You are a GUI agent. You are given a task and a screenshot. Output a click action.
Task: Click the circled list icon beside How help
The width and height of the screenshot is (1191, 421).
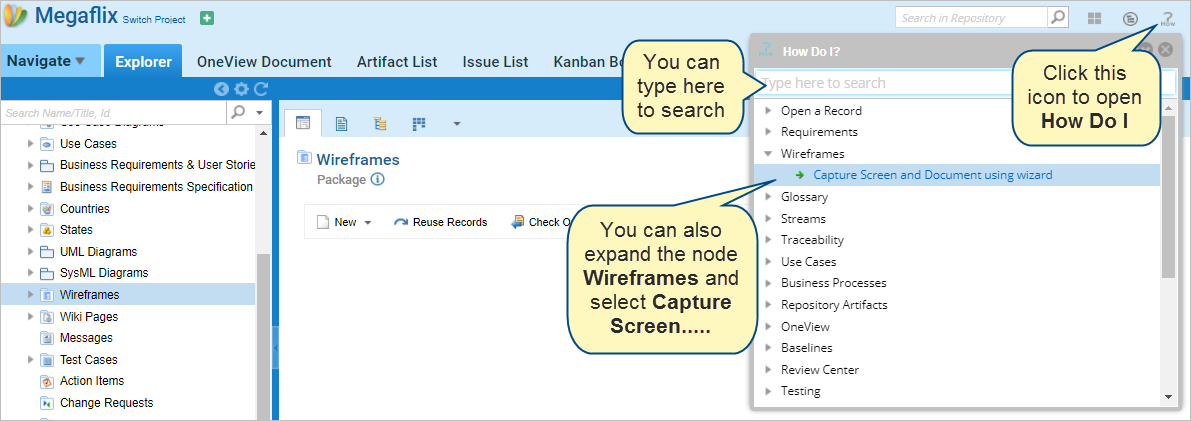[x=1131, y=18]
